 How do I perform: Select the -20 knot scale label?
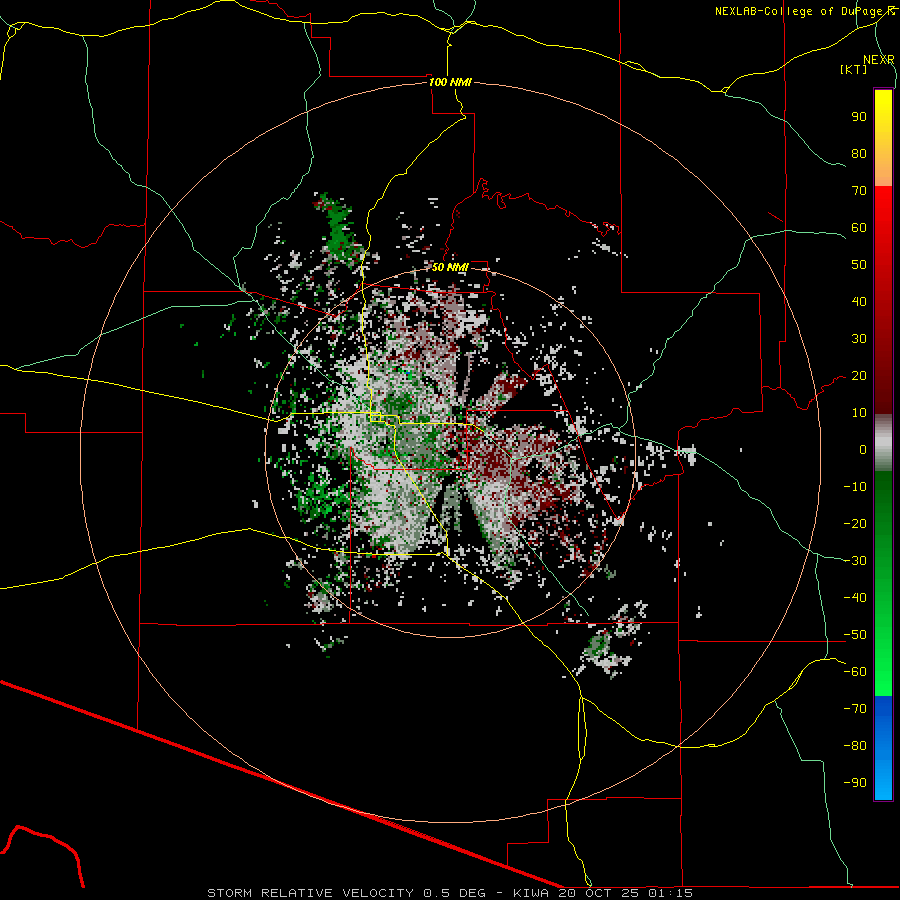(855, 524)
